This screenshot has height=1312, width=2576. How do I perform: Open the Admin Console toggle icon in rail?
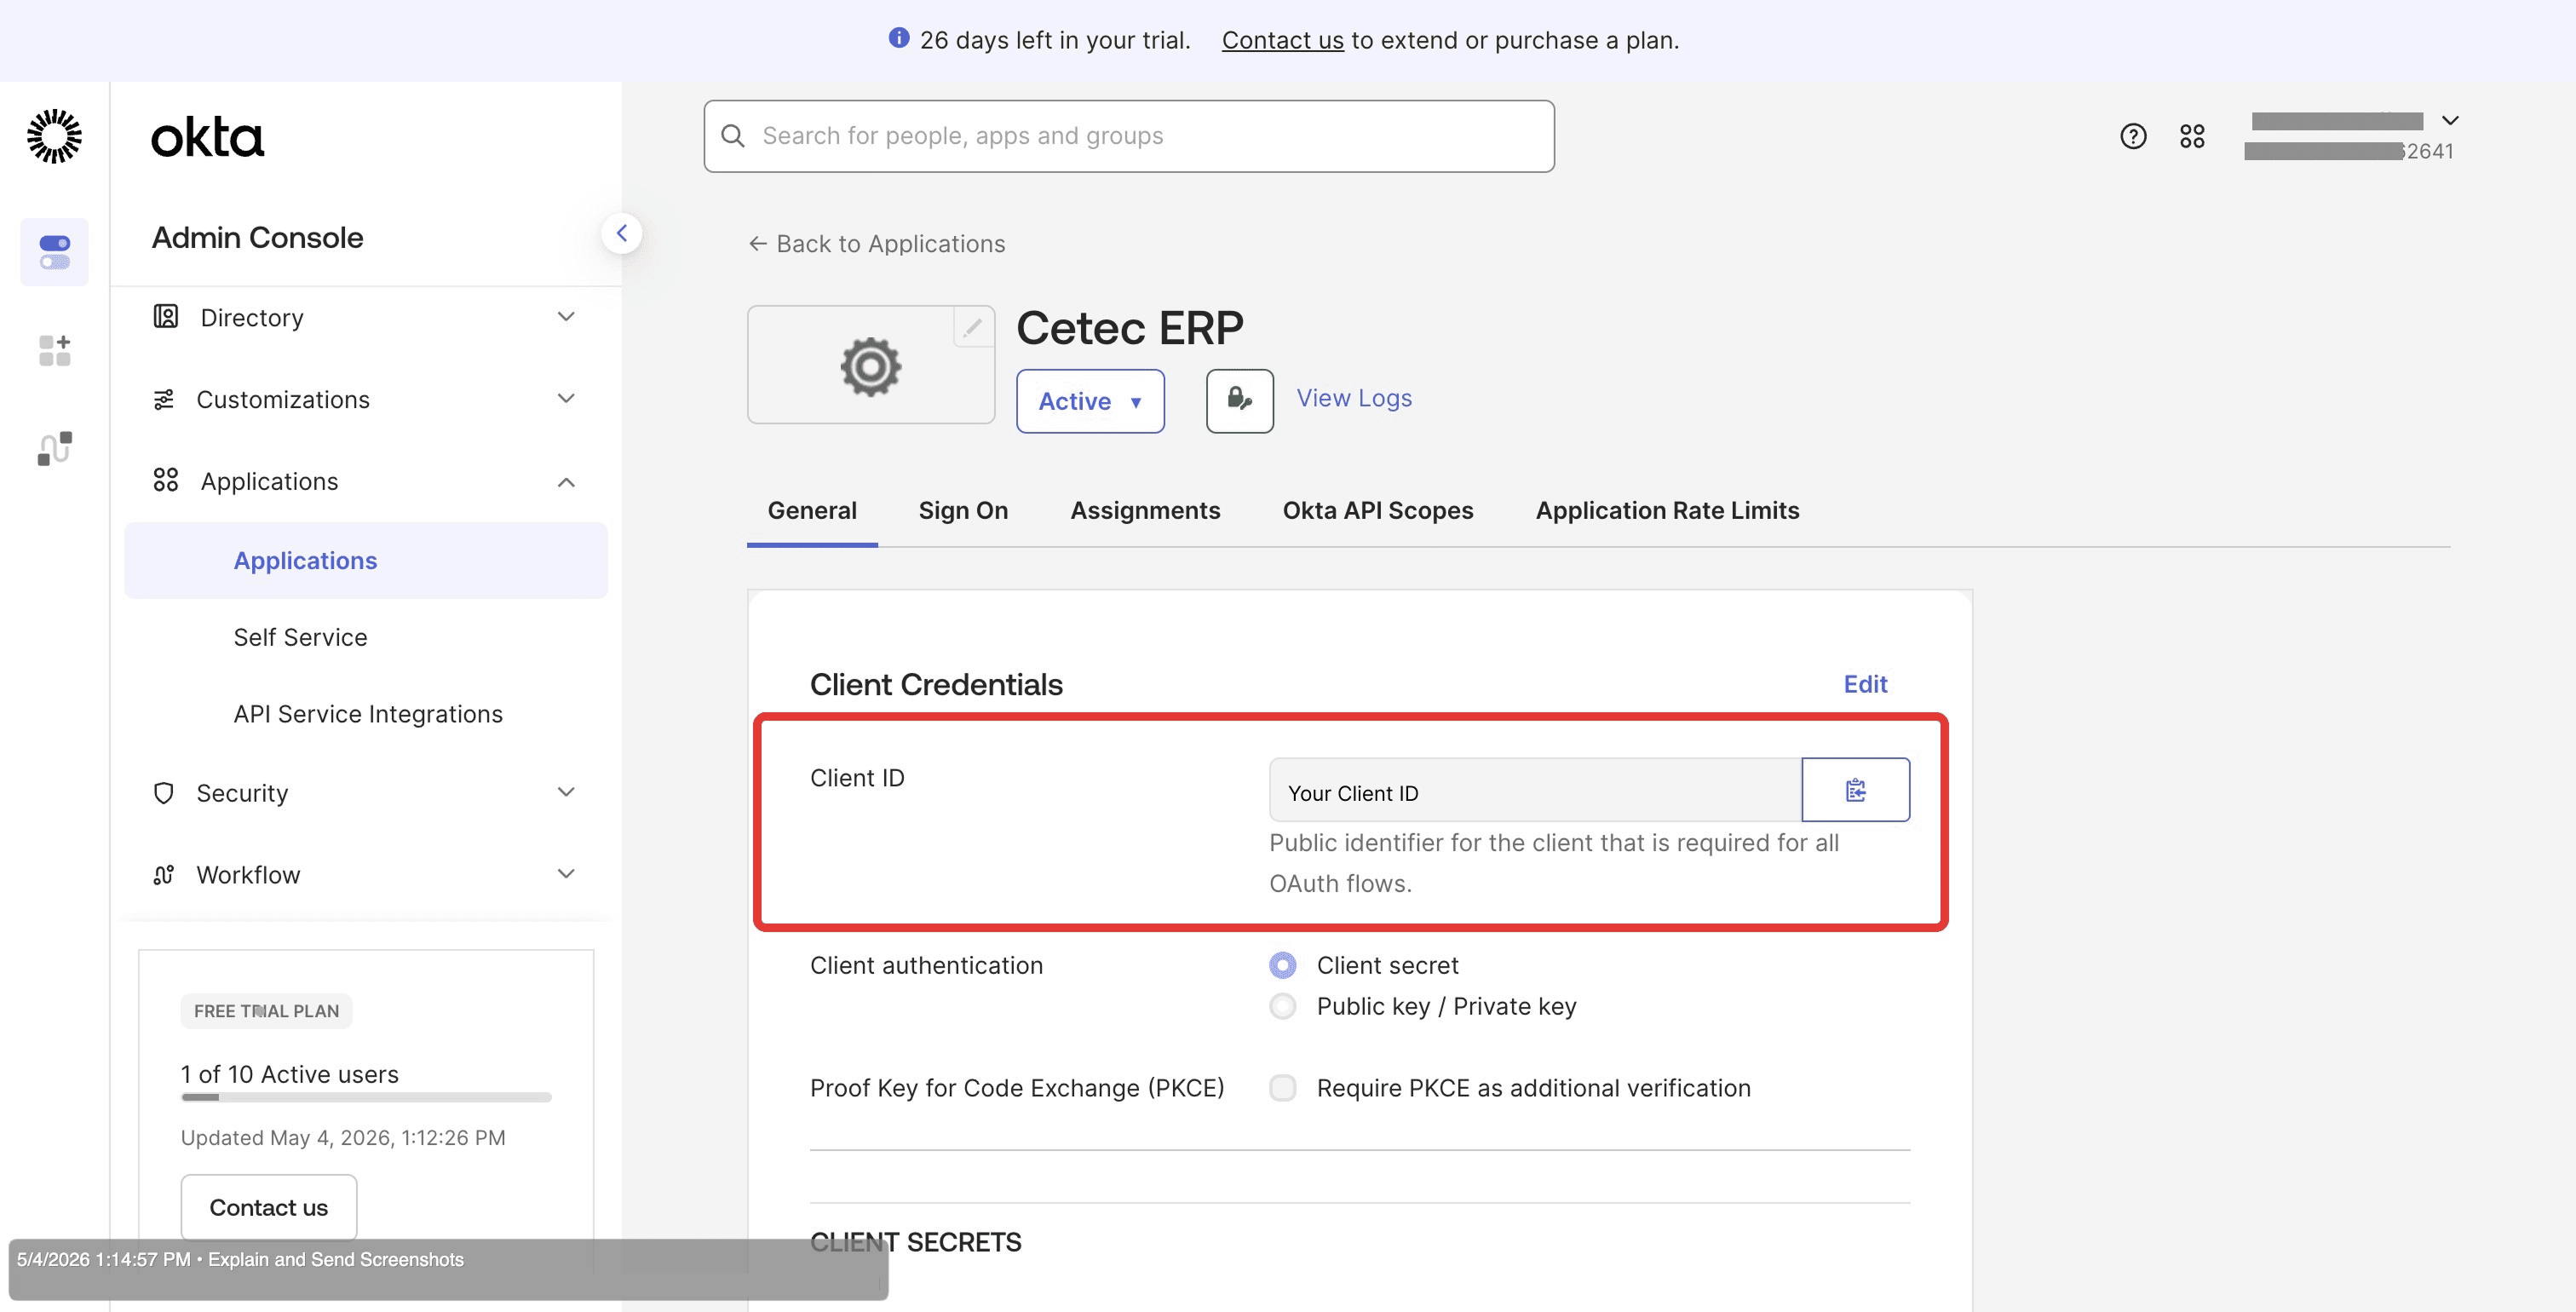click(54, 252)
